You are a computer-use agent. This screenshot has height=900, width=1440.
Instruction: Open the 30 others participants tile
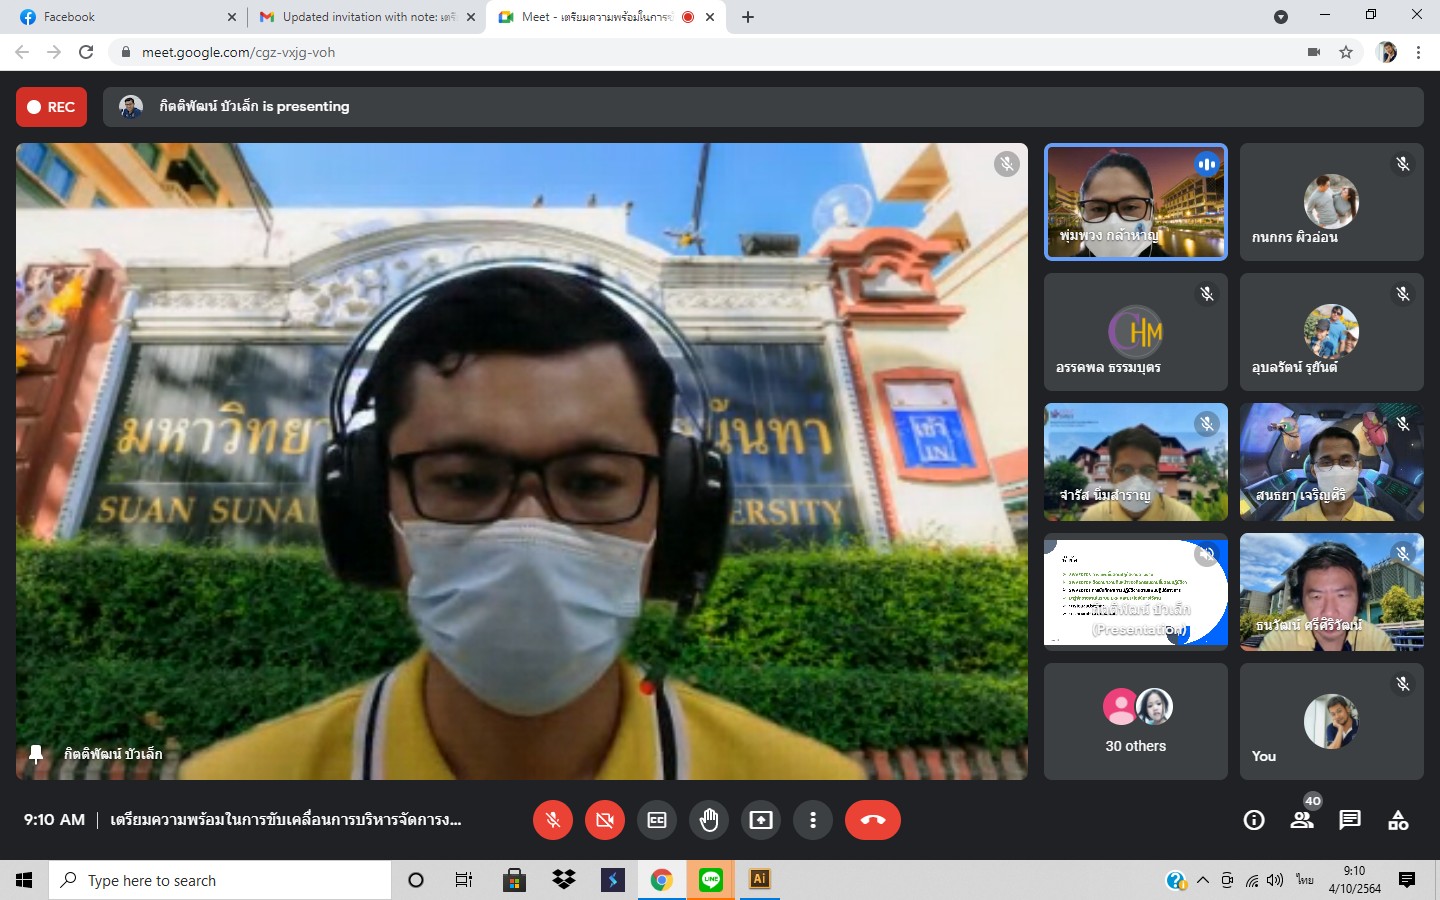(1135, 721)
